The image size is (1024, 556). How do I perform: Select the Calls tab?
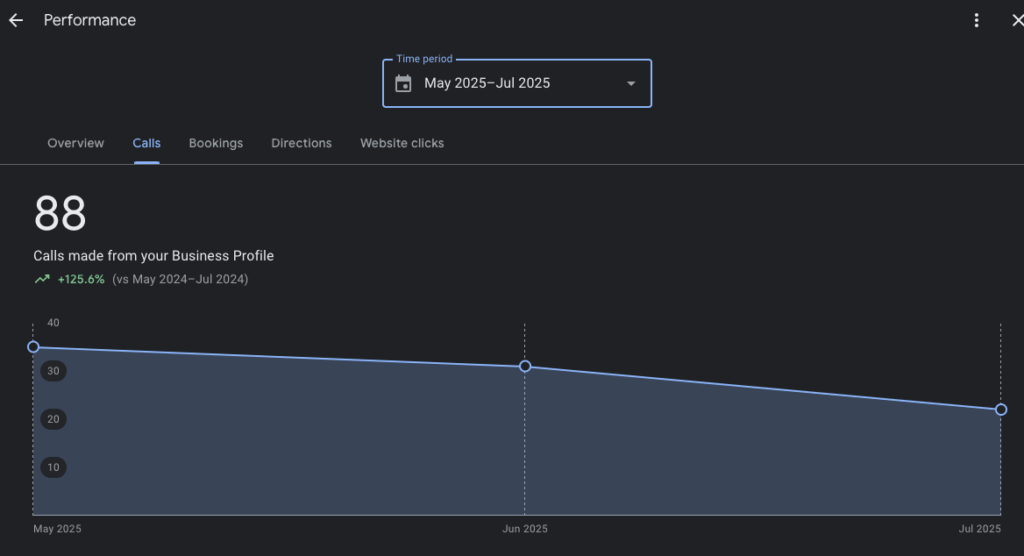click(x=146, y=143)
